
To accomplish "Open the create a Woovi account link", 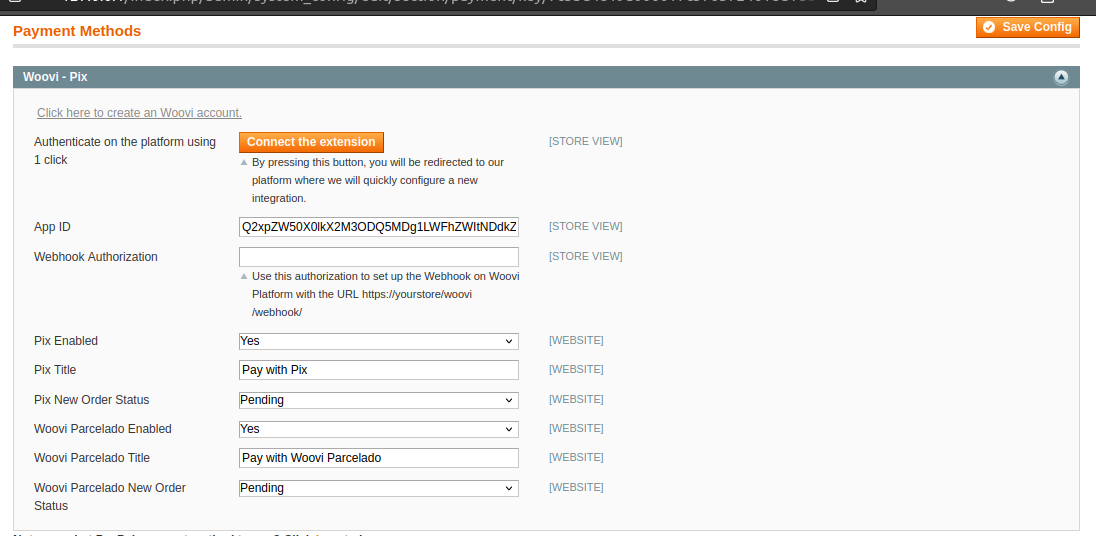I will pyautogui.click(x=139, y=113).
